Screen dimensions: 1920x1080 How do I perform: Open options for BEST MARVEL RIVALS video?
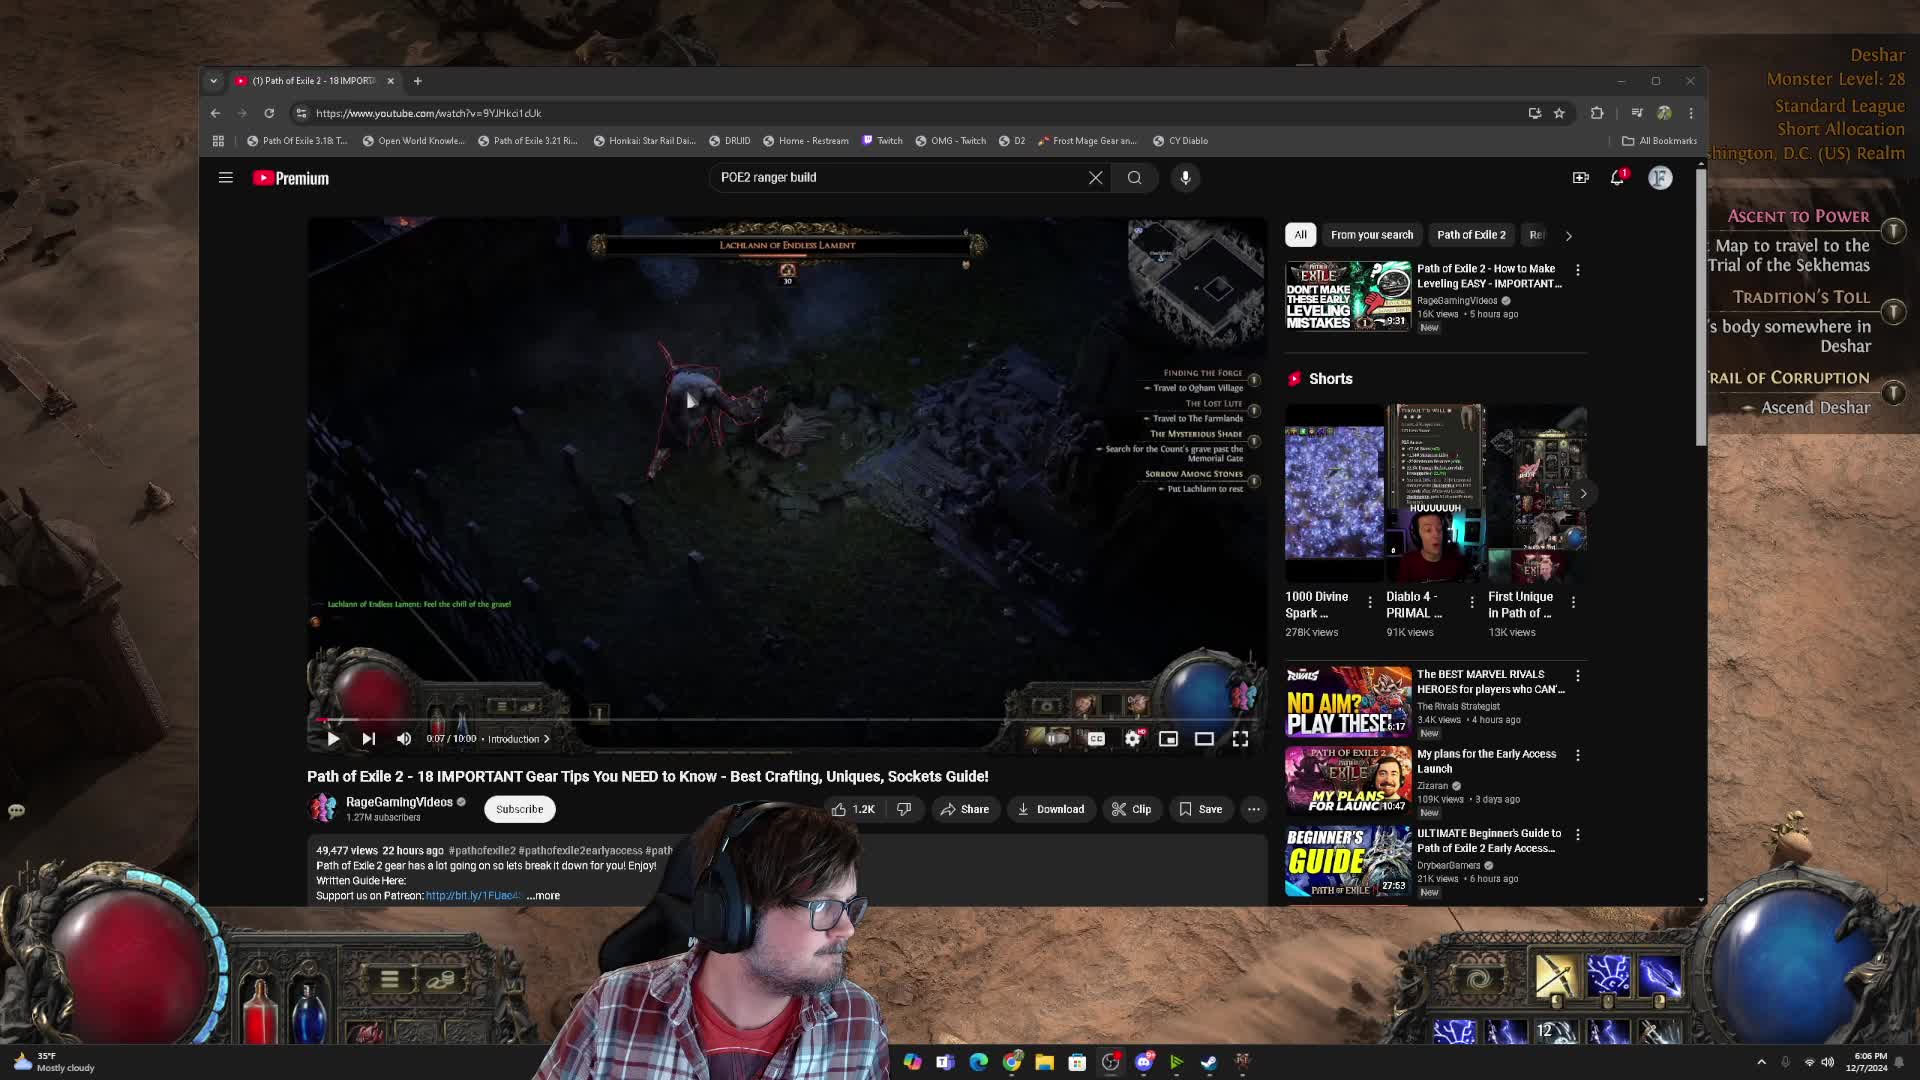point(1578,676)
